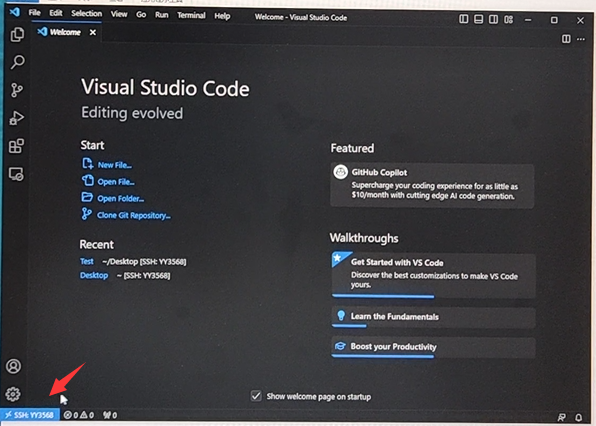Screen dimensions: 596x426
Task: Open the File menu
Action: [x=35, y=13]
